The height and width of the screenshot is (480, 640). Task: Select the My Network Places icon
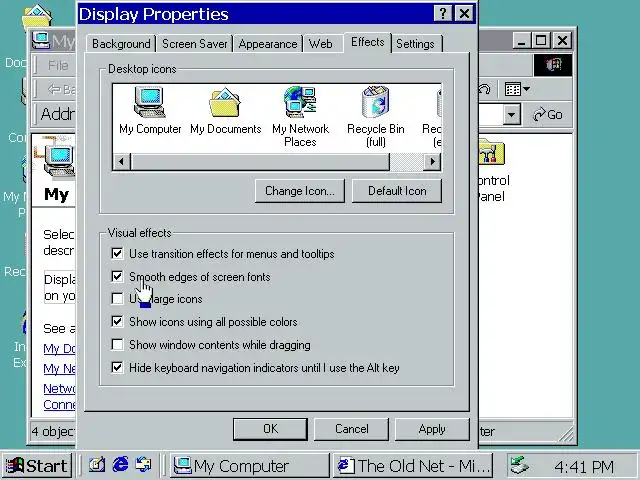tap(300, 117)
